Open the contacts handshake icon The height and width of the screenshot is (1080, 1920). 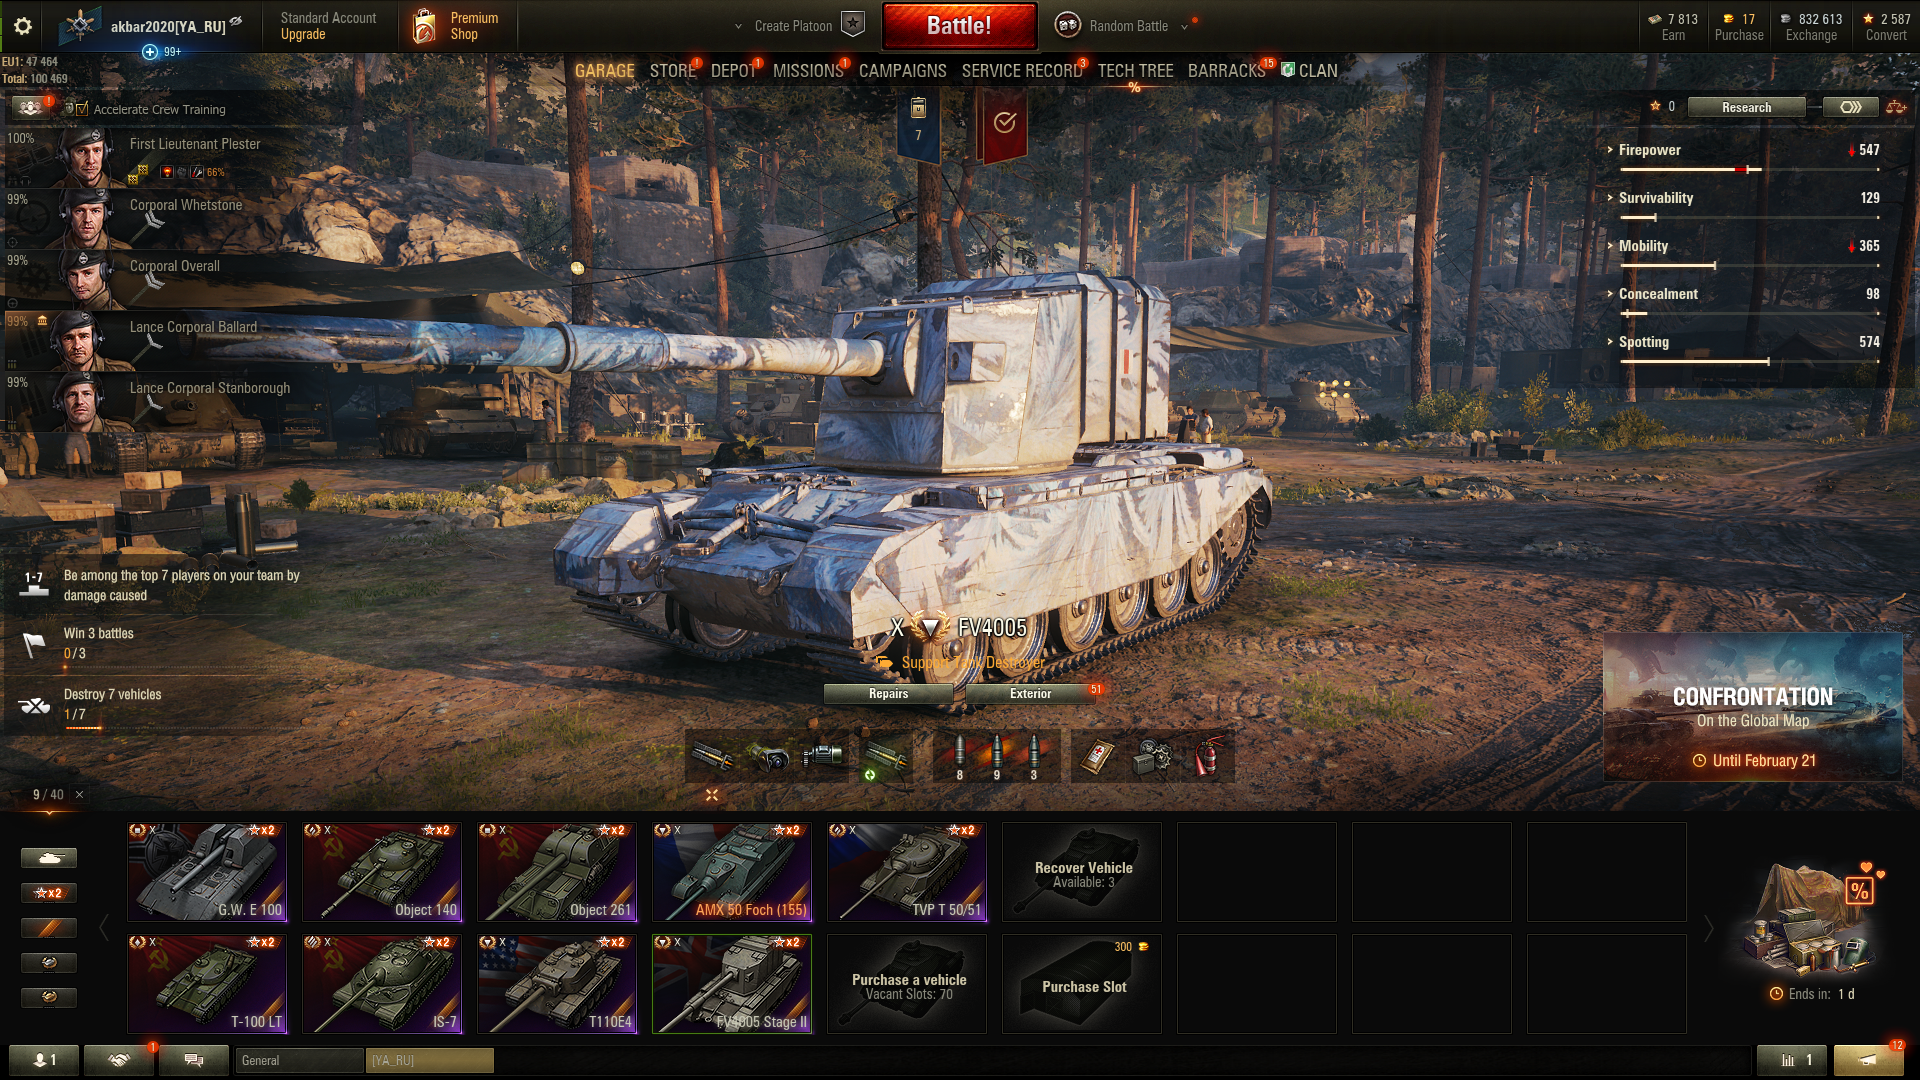coord(119,1060)
